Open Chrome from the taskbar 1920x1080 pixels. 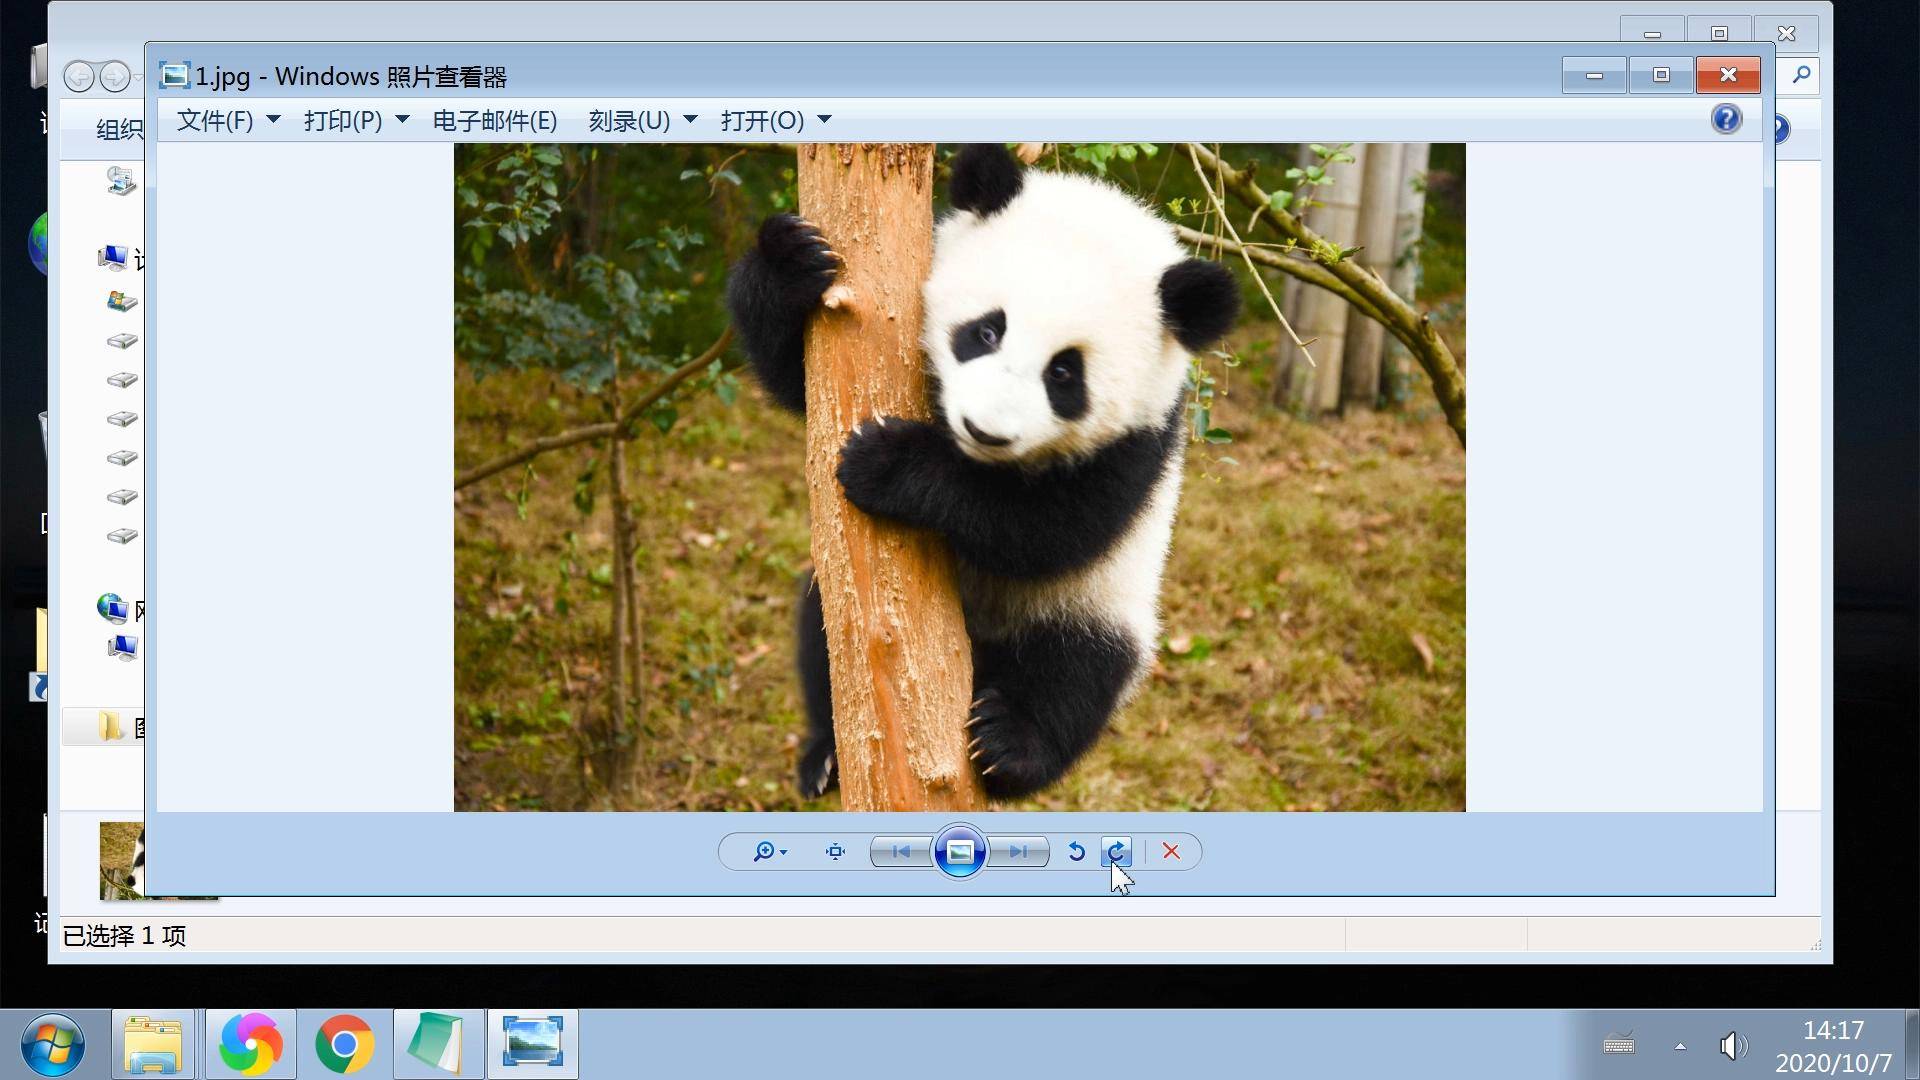[x=344, y=1044]
